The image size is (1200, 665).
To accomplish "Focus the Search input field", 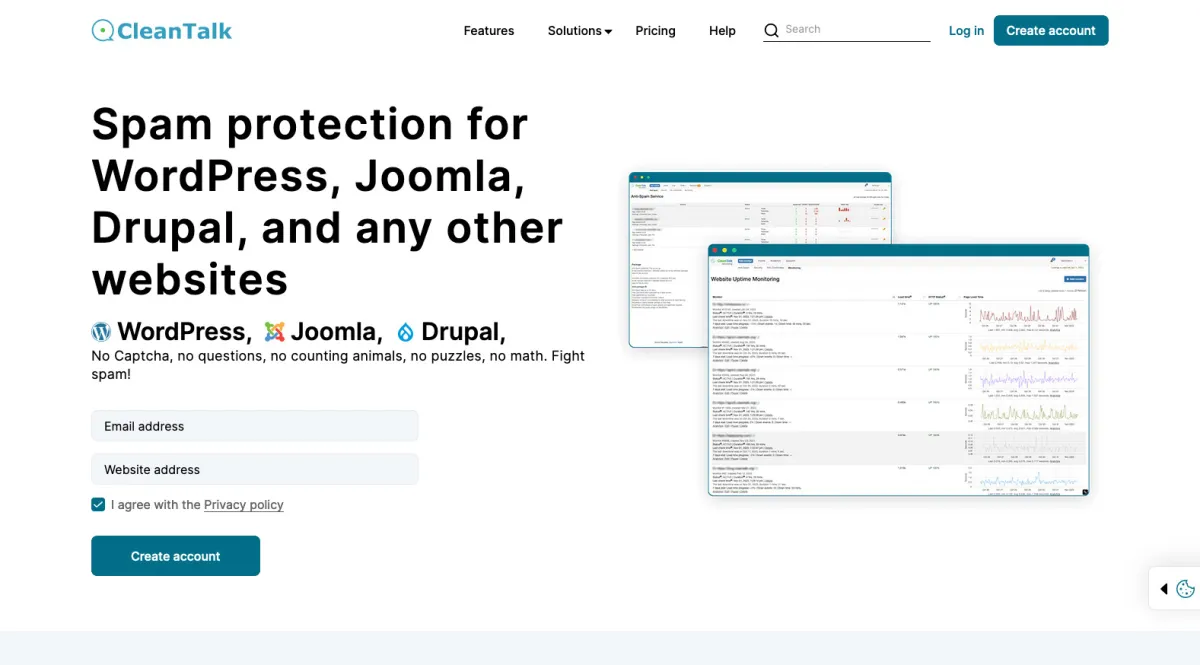I will point(857,30).
